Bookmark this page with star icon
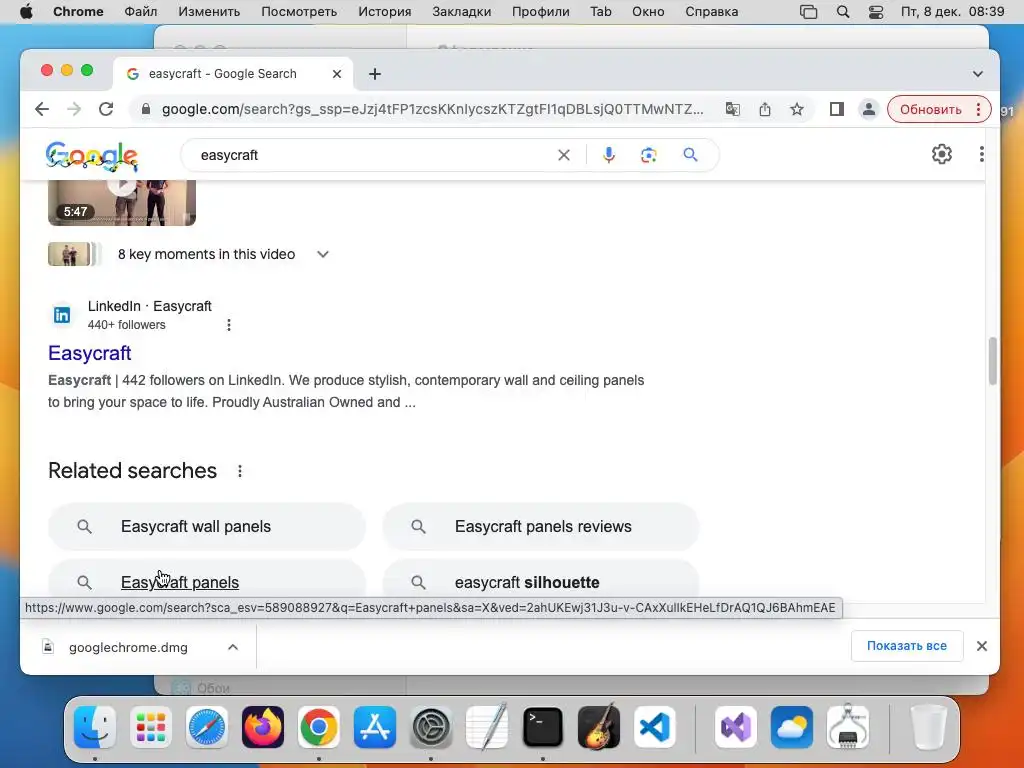1024x768 pixels. (797, 109)
